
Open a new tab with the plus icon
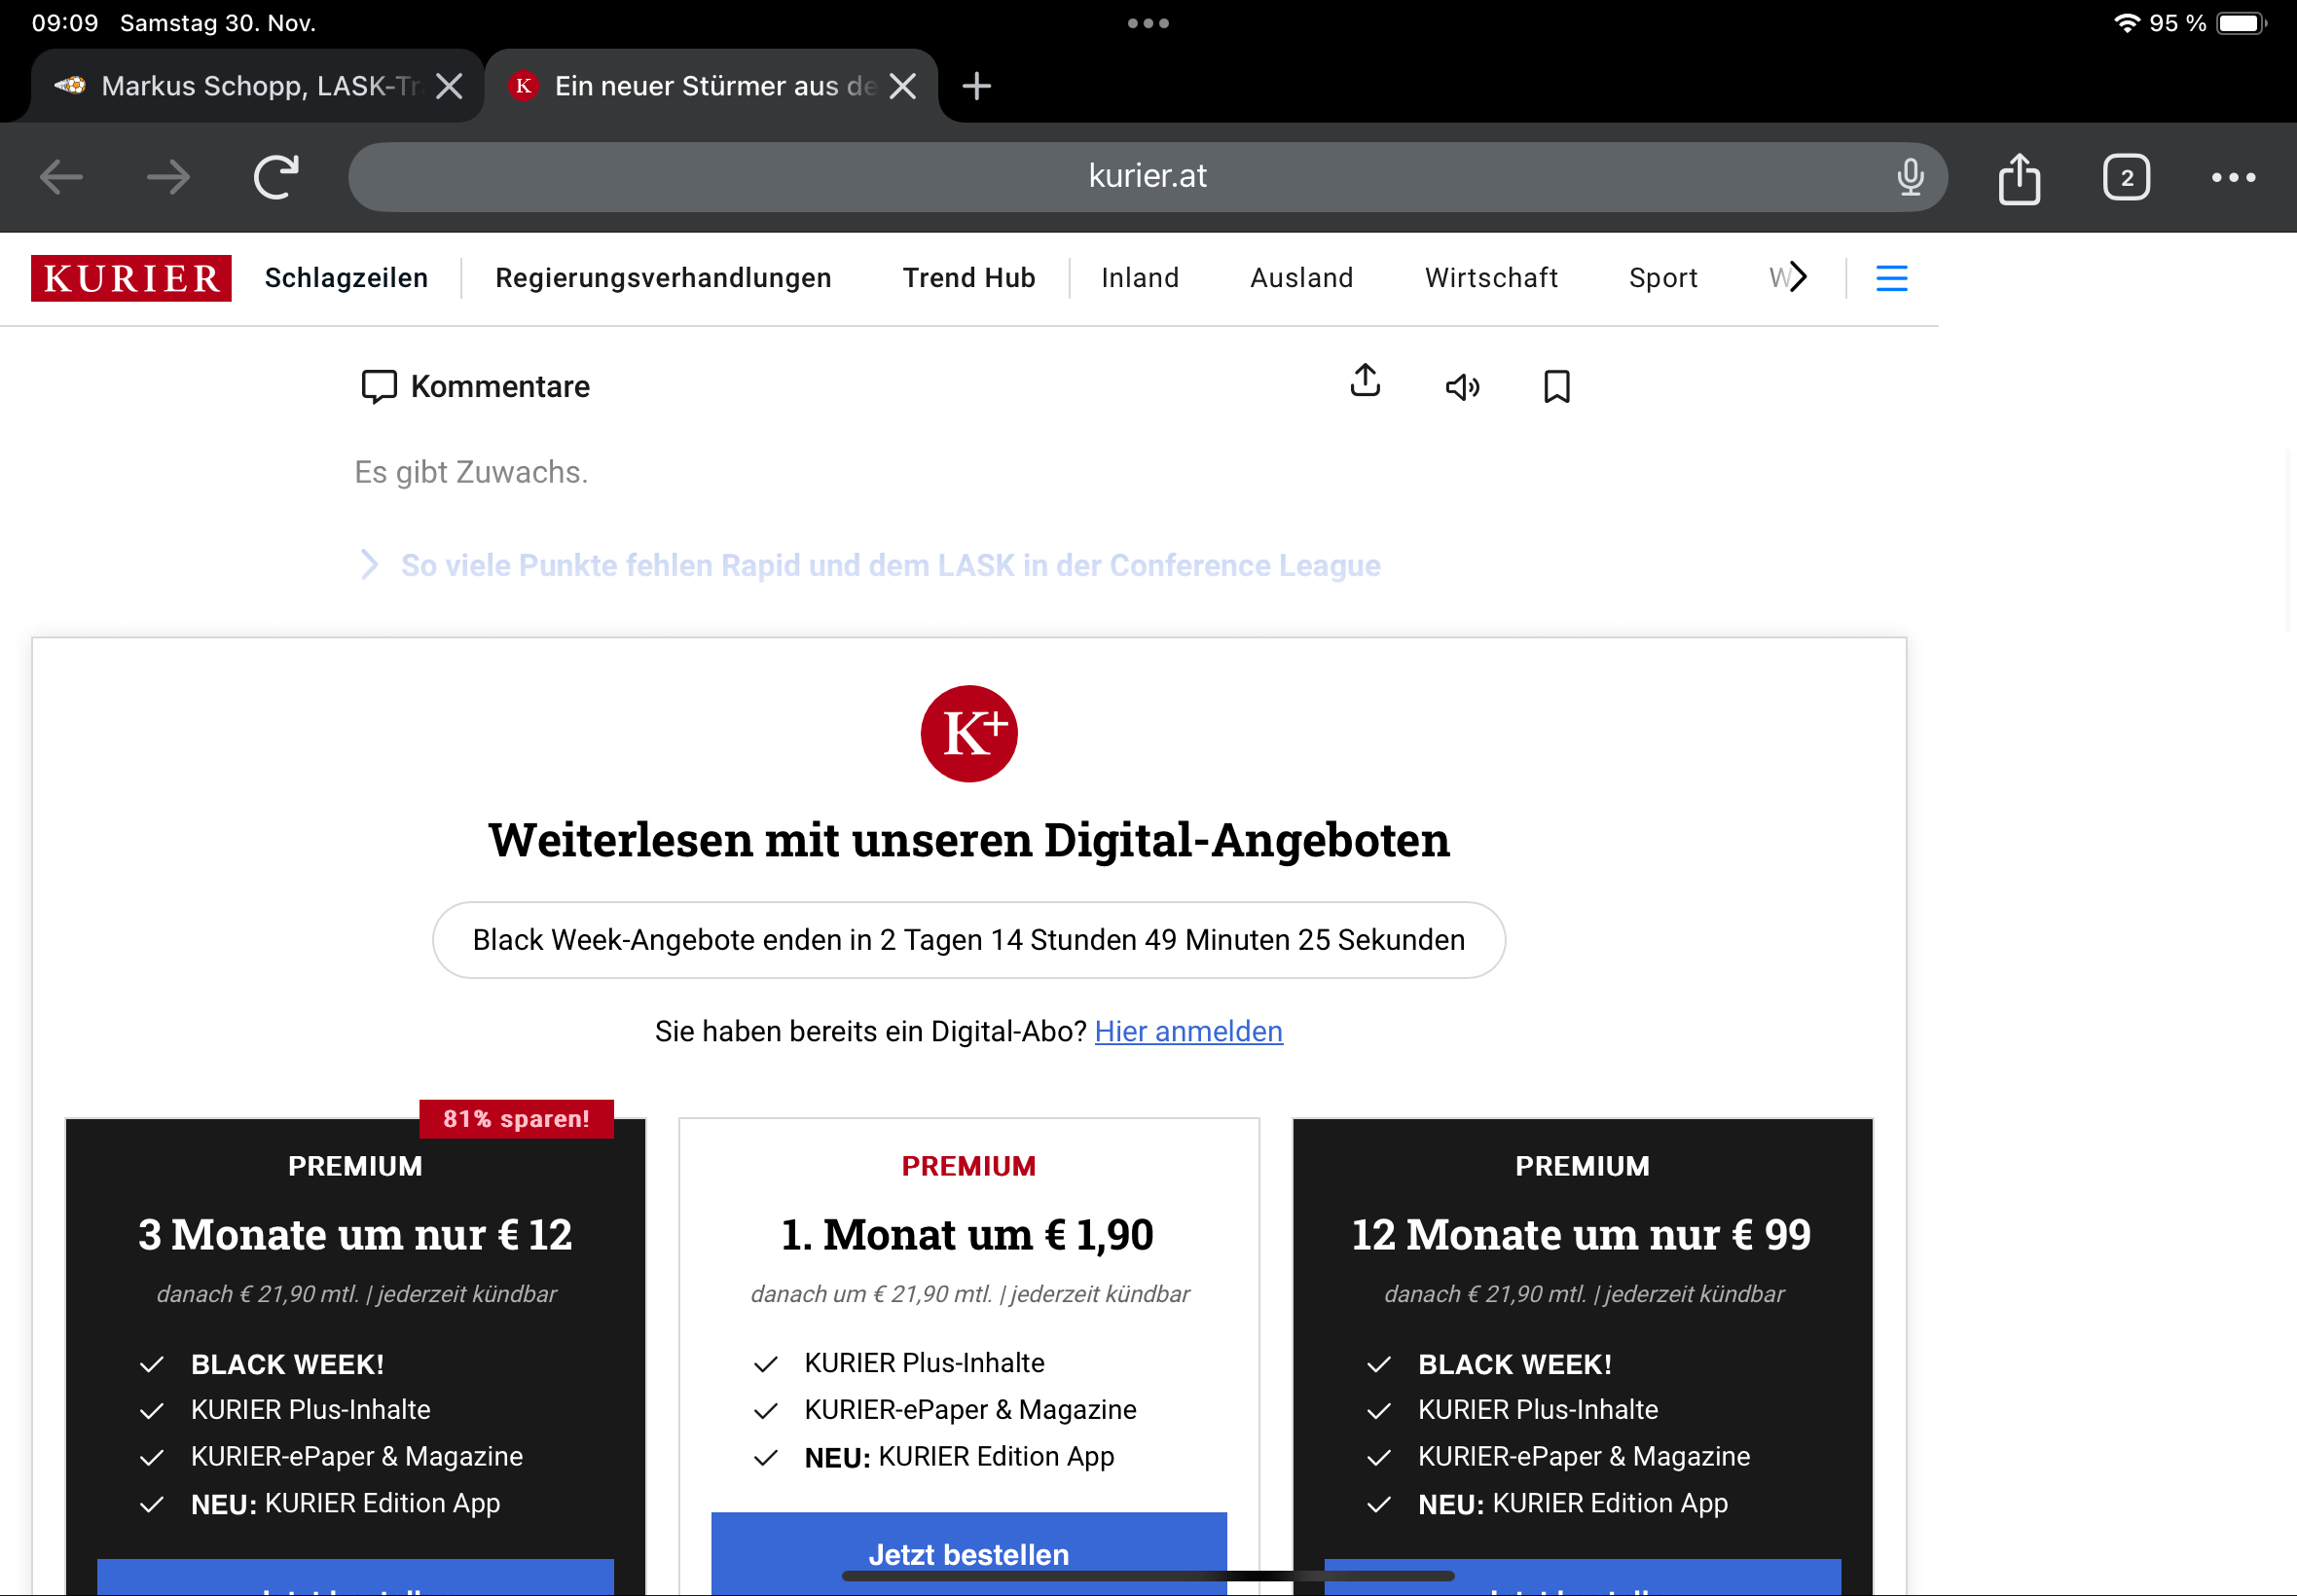pos(976,86)
